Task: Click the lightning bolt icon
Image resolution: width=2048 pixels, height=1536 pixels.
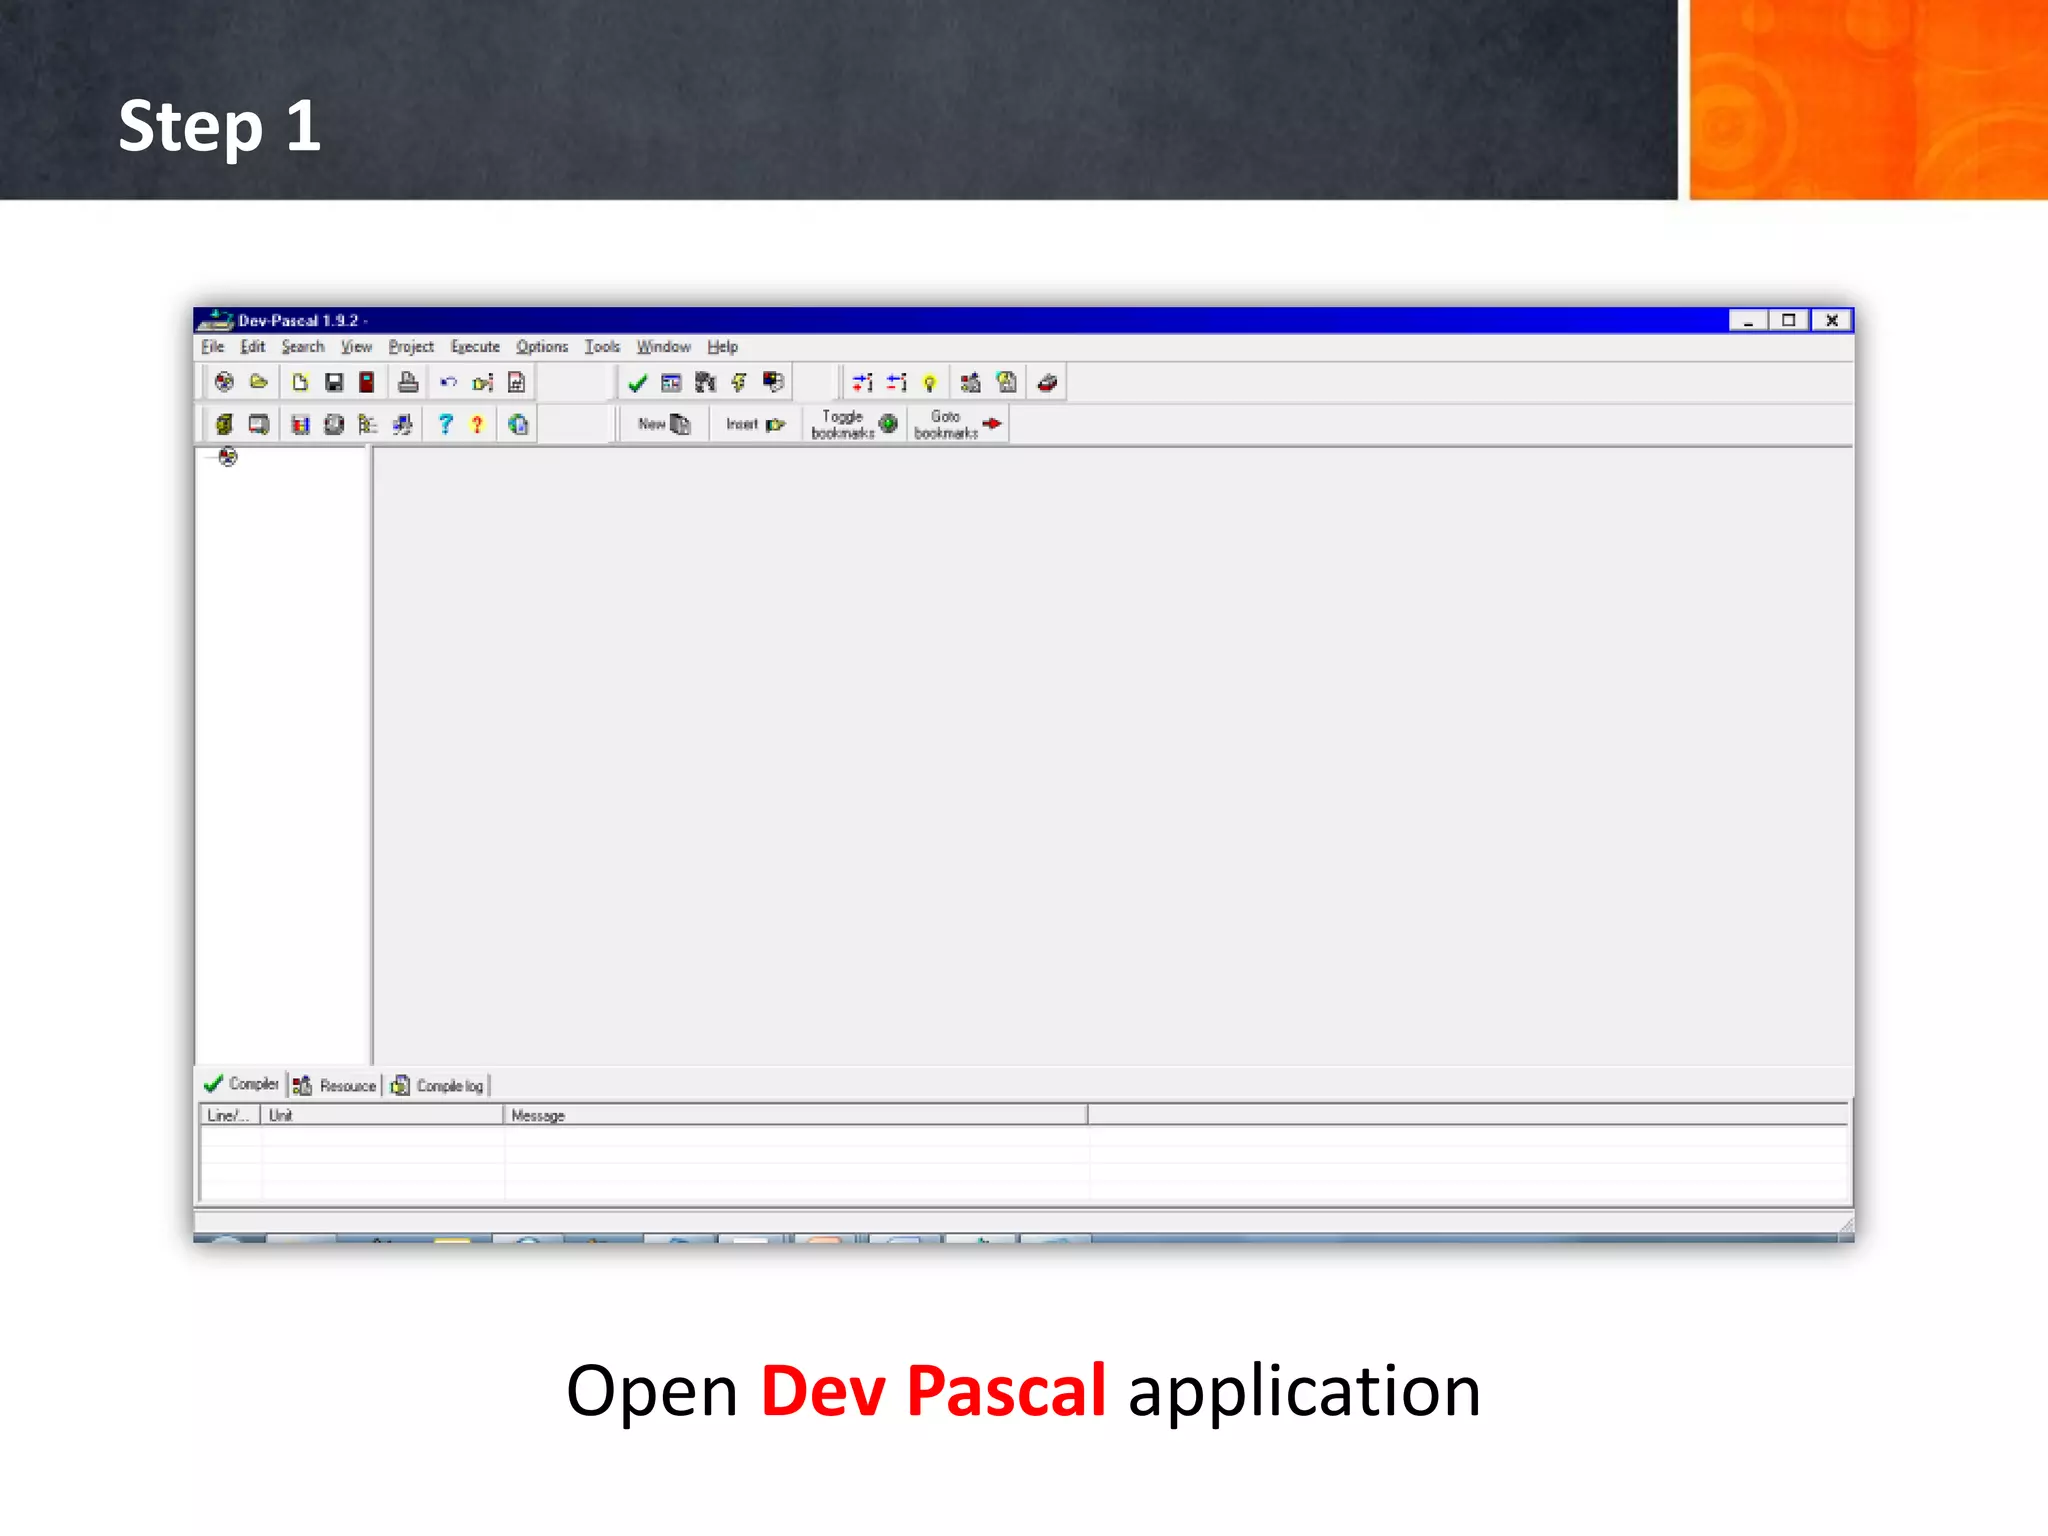Action: (739, 382)
